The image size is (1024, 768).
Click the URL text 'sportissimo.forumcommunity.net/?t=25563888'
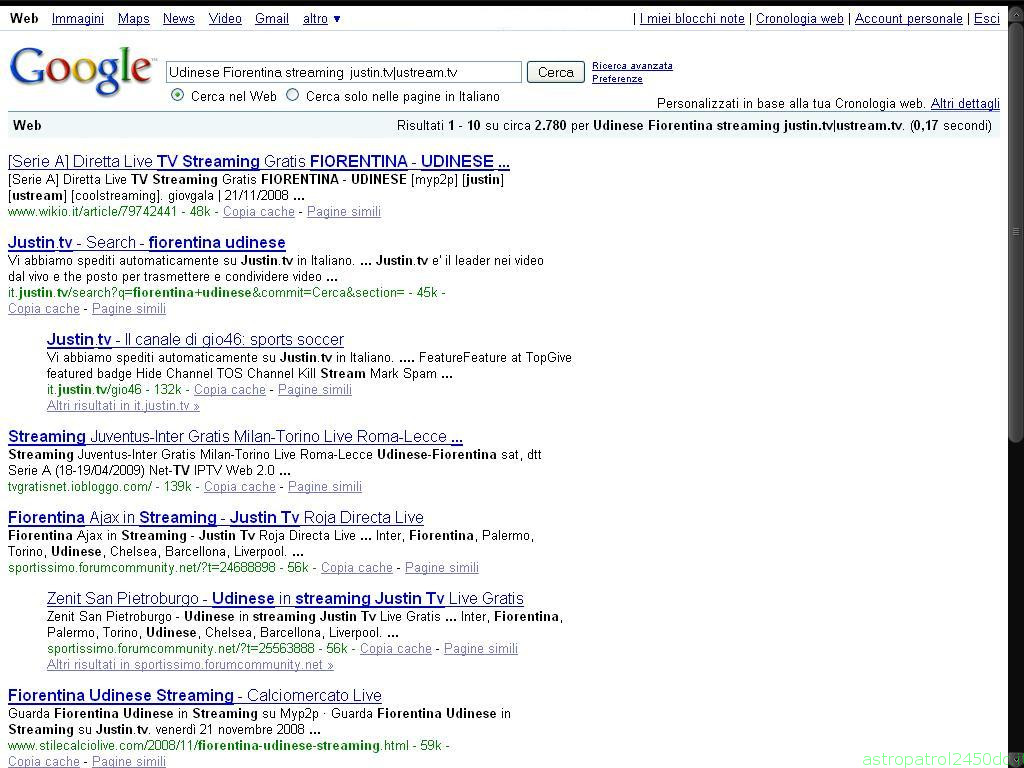181,648
